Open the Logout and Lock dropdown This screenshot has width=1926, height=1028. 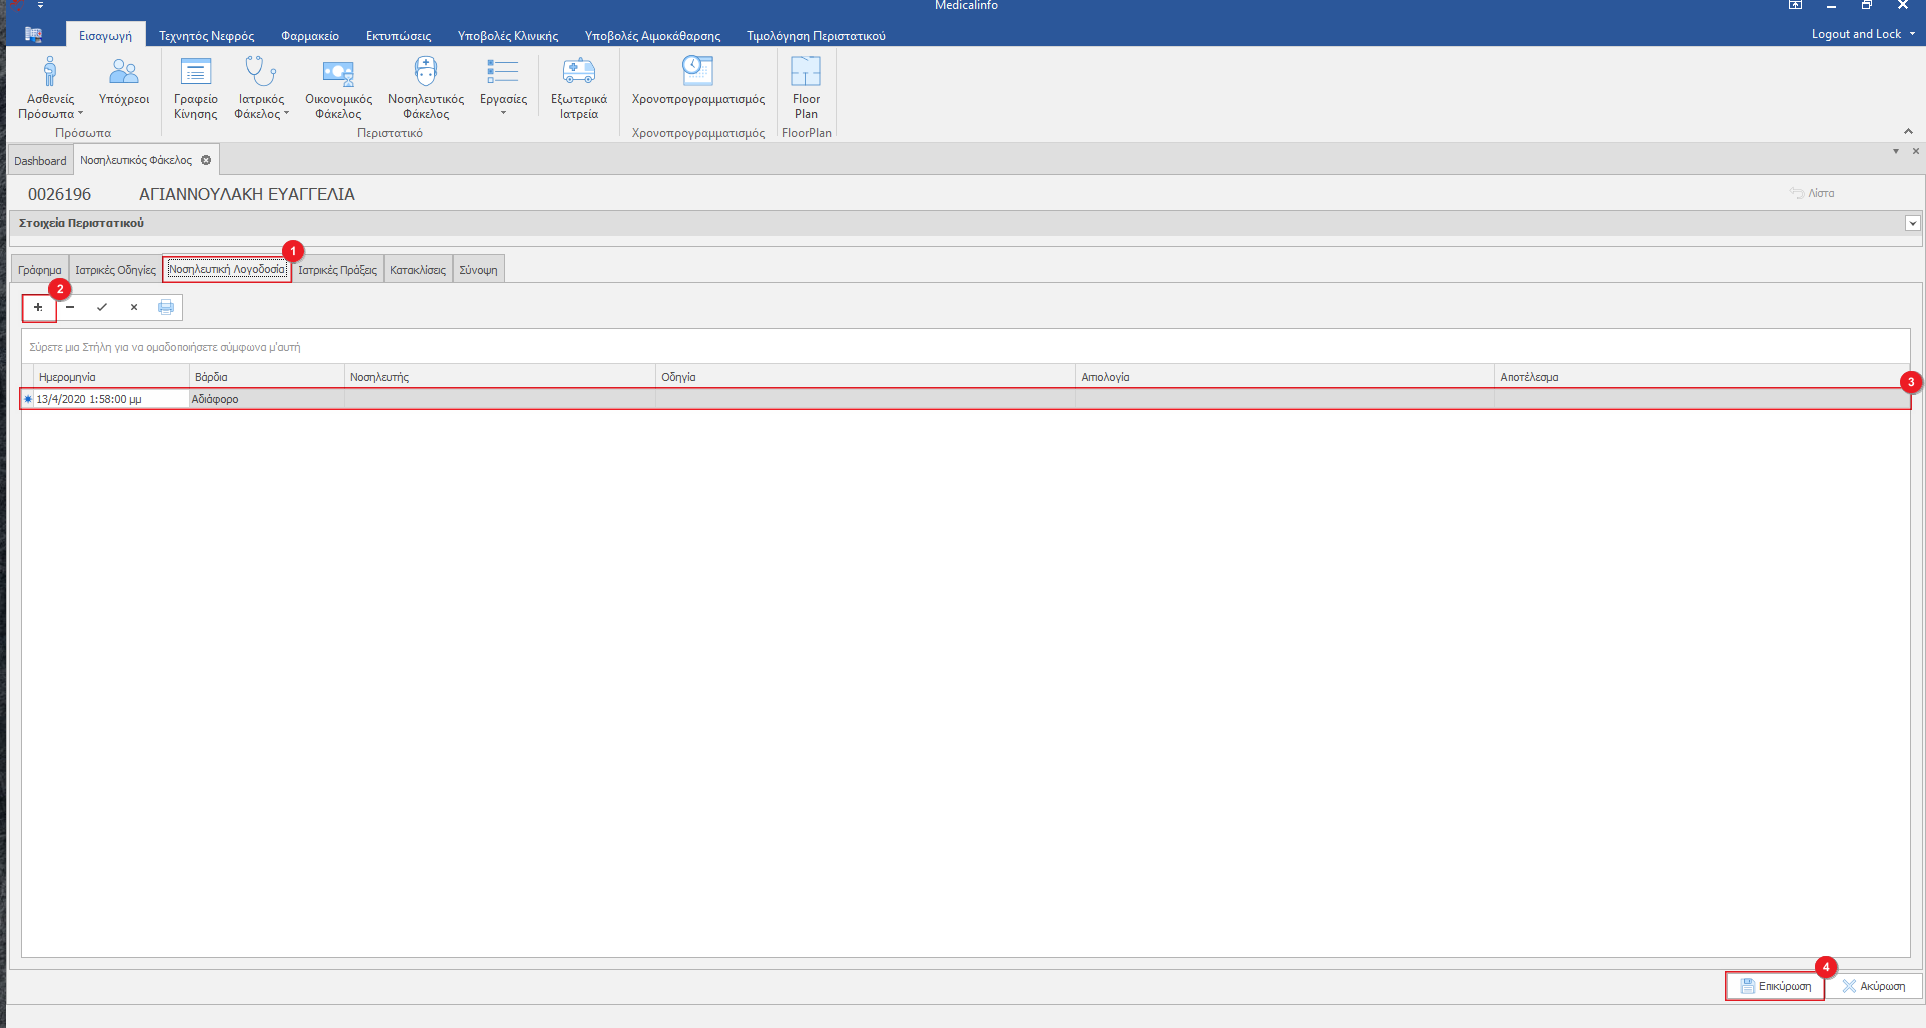(x=1863, y=34)
